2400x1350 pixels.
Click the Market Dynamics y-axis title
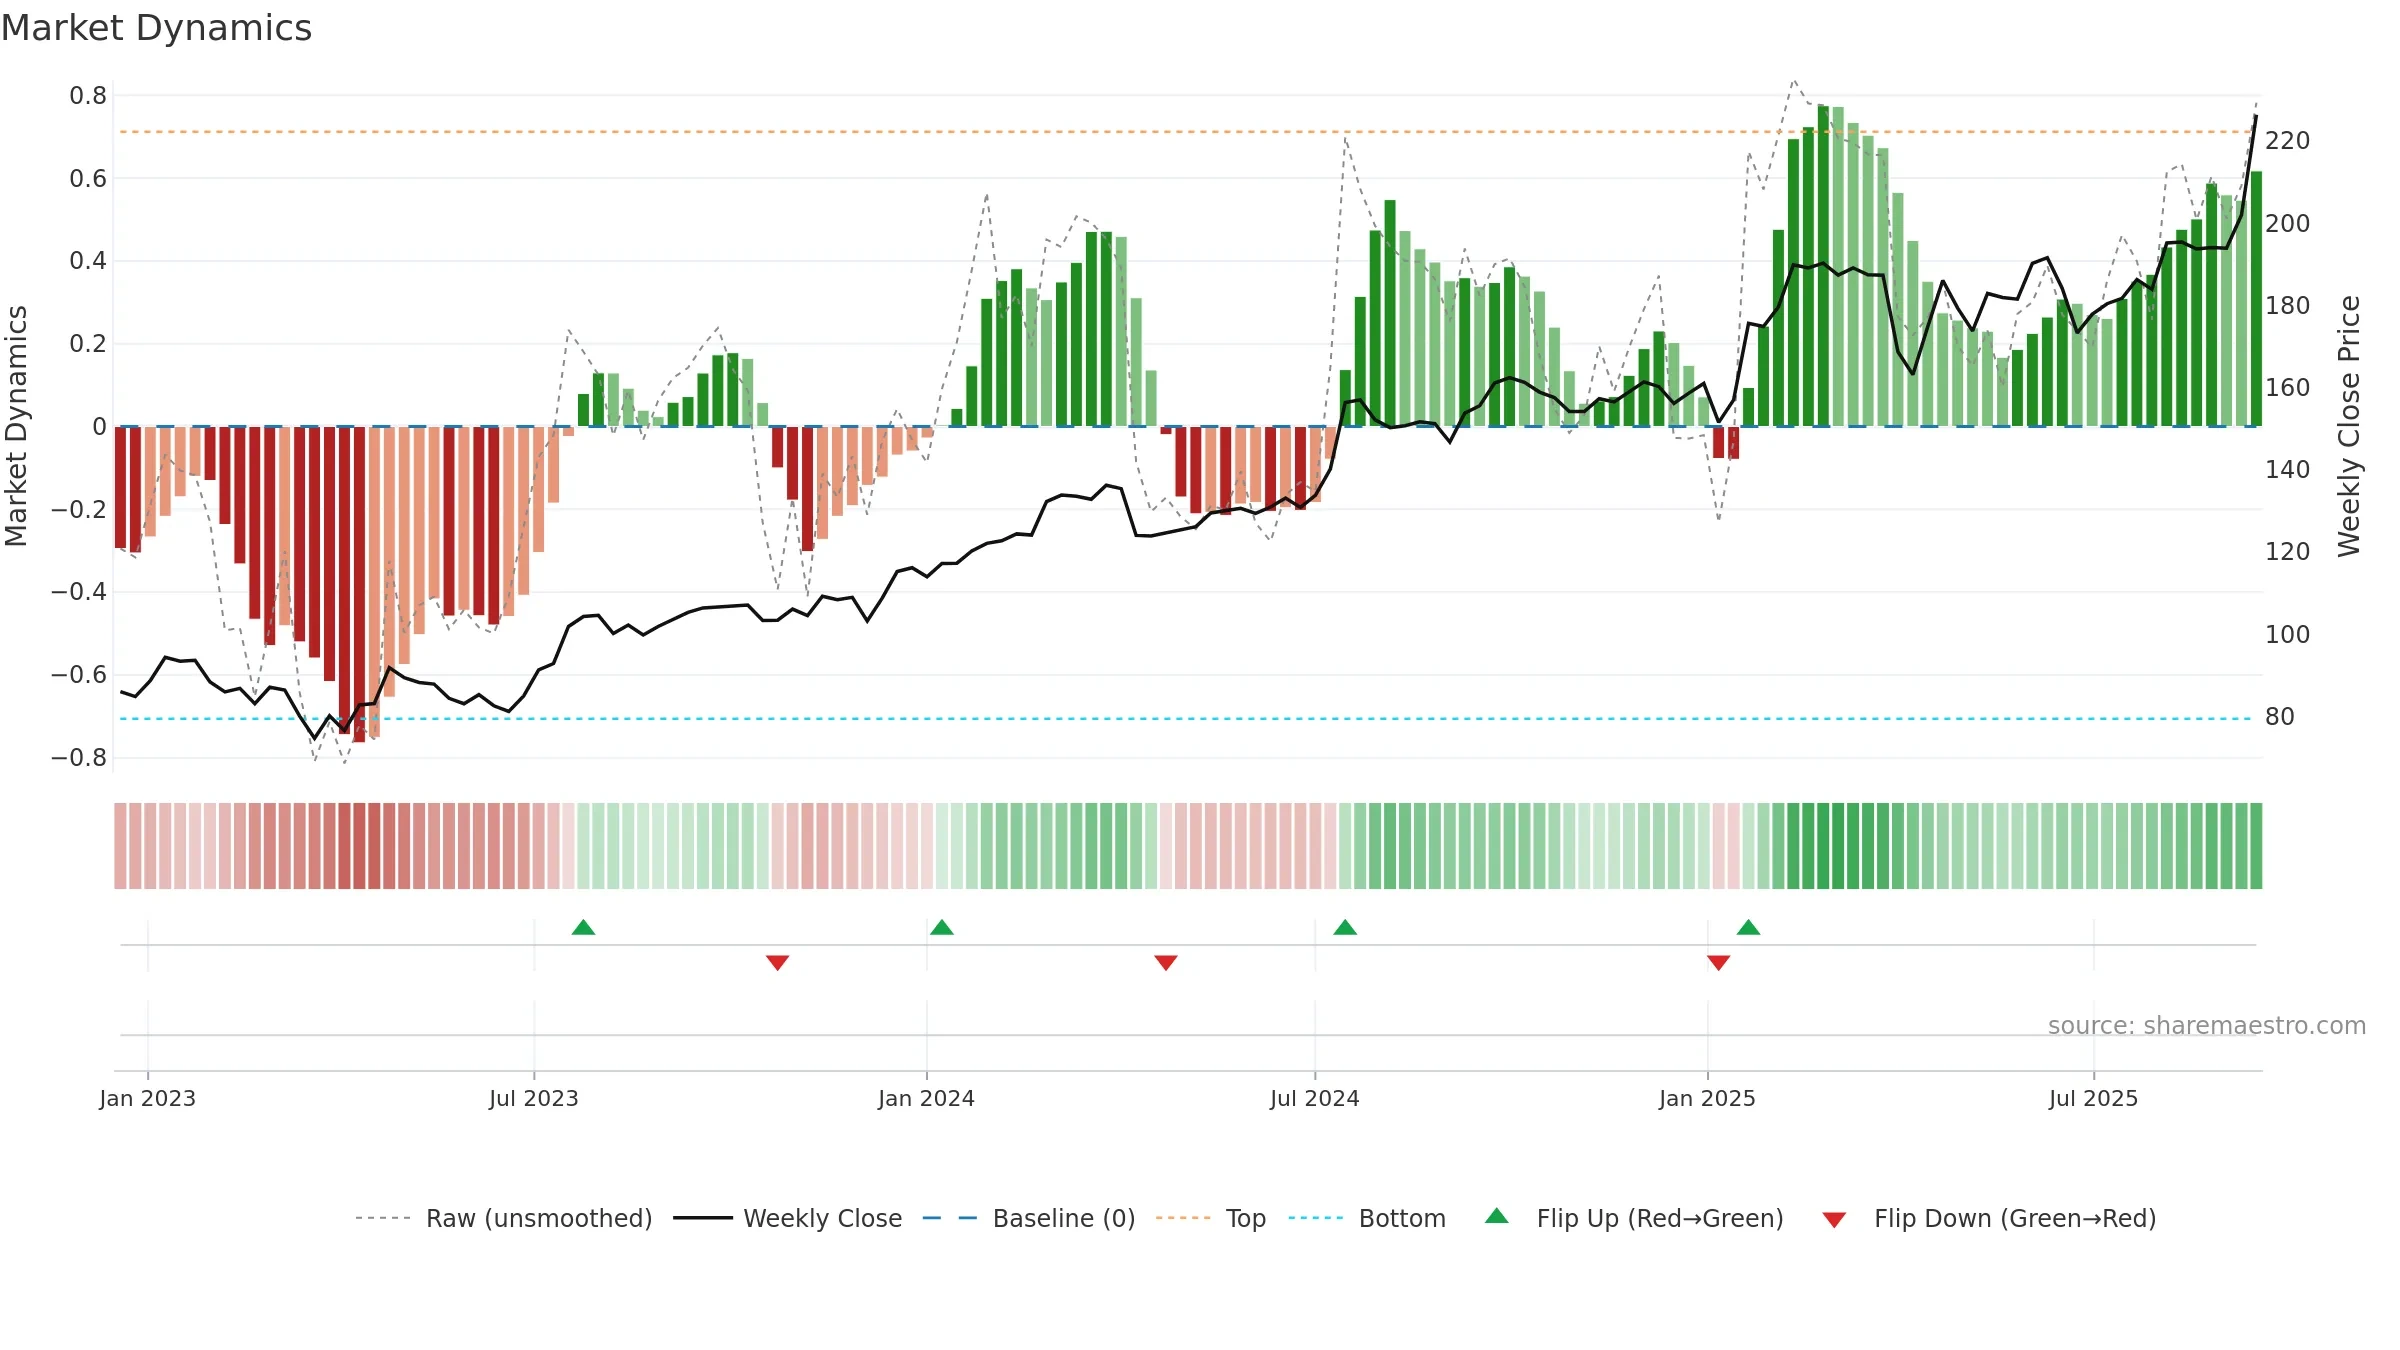point(16,426)
